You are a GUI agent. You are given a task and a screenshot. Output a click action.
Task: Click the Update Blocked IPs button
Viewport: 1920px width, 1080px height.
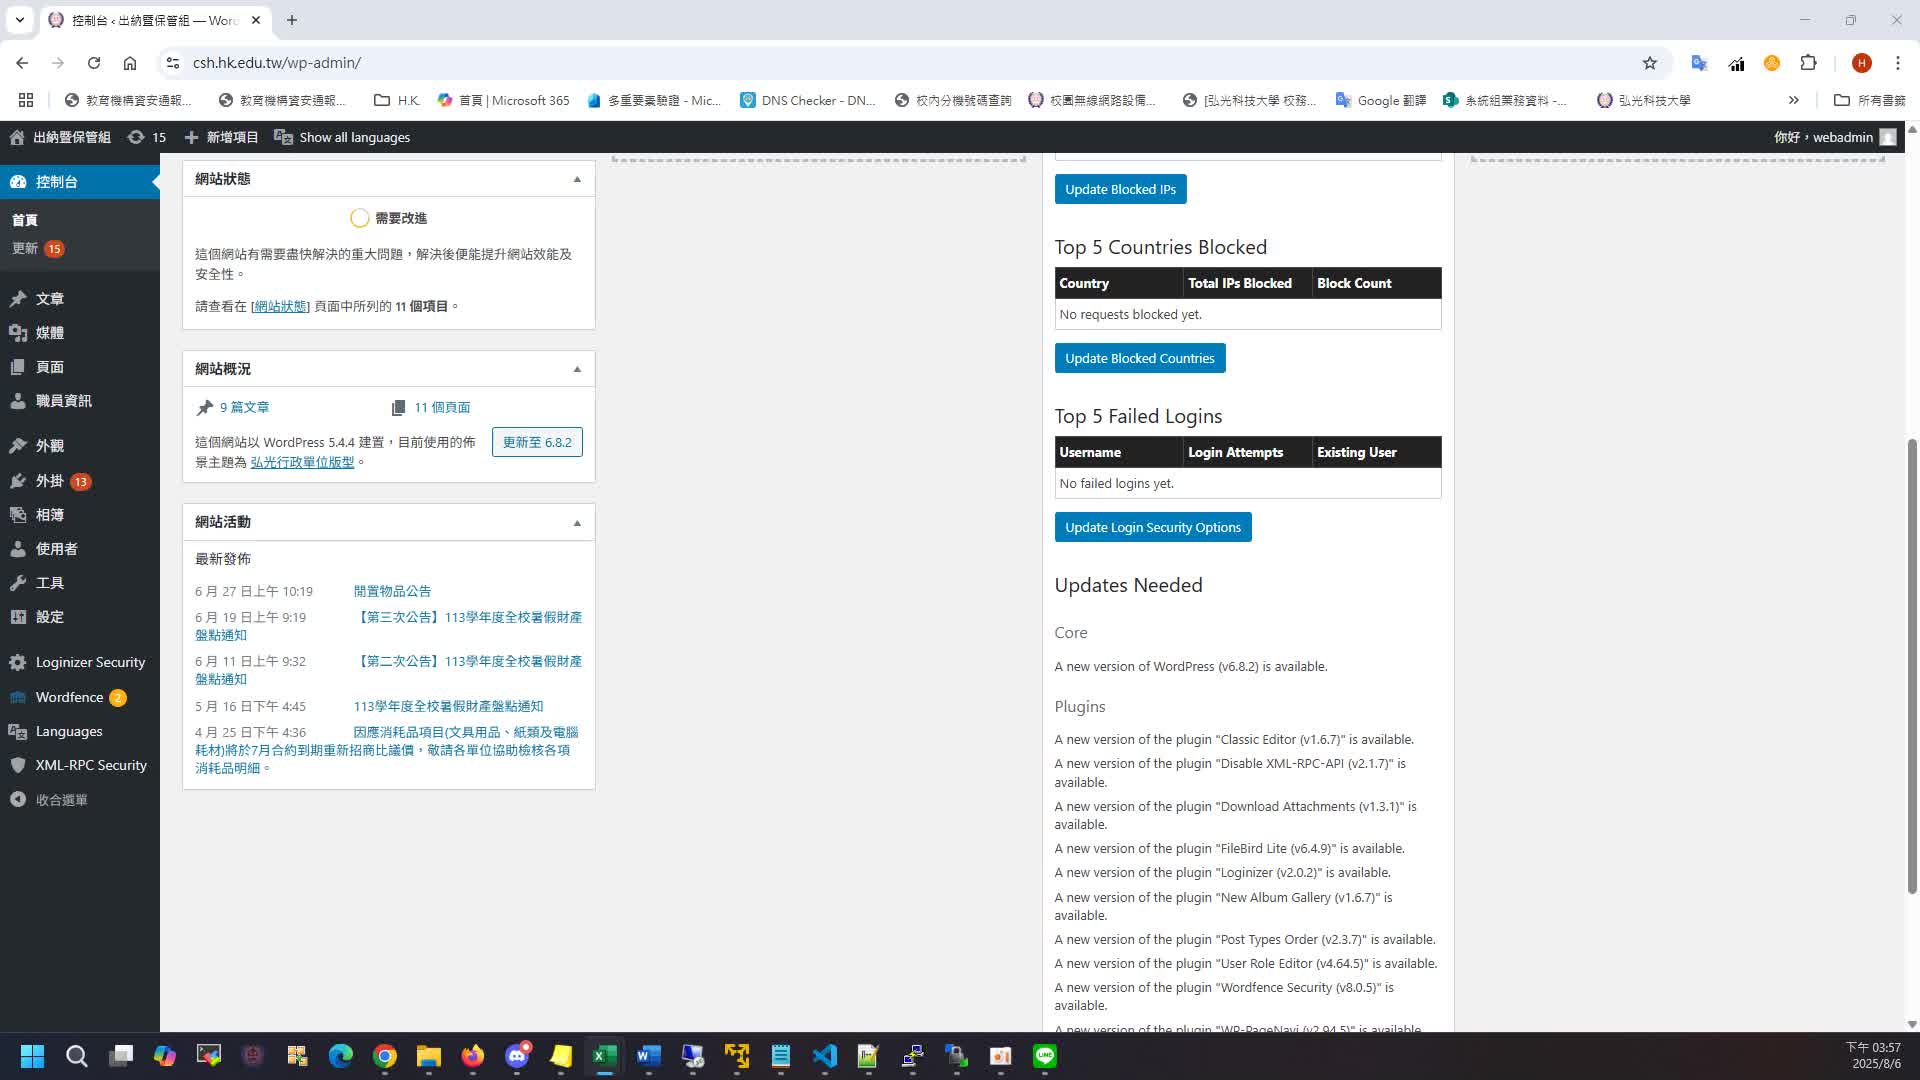pyautogui.click(x=1120, y=189)
